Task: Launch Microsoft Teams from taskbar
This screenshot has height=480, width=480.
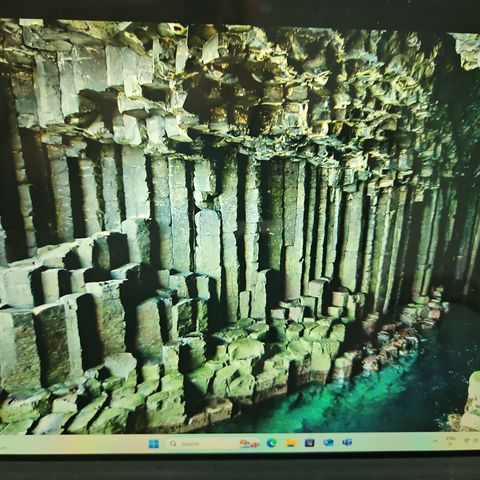Action: point(347,442)
